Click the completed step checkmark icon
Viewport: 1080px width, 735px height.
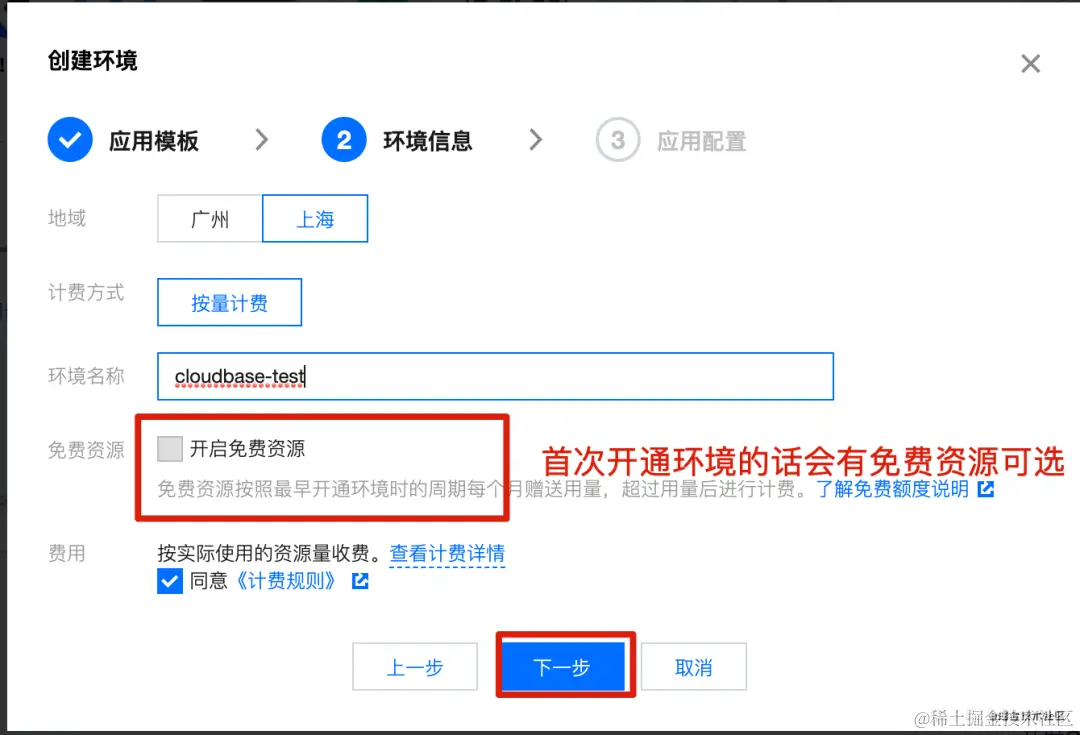[x=70, y=140]
